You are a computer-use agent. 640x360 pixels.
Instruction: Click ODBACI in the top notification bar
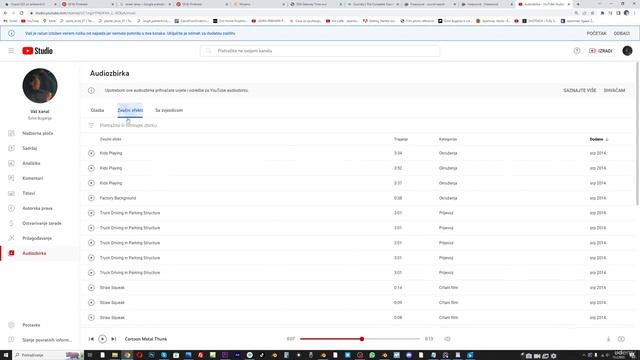tap(622, 33)
